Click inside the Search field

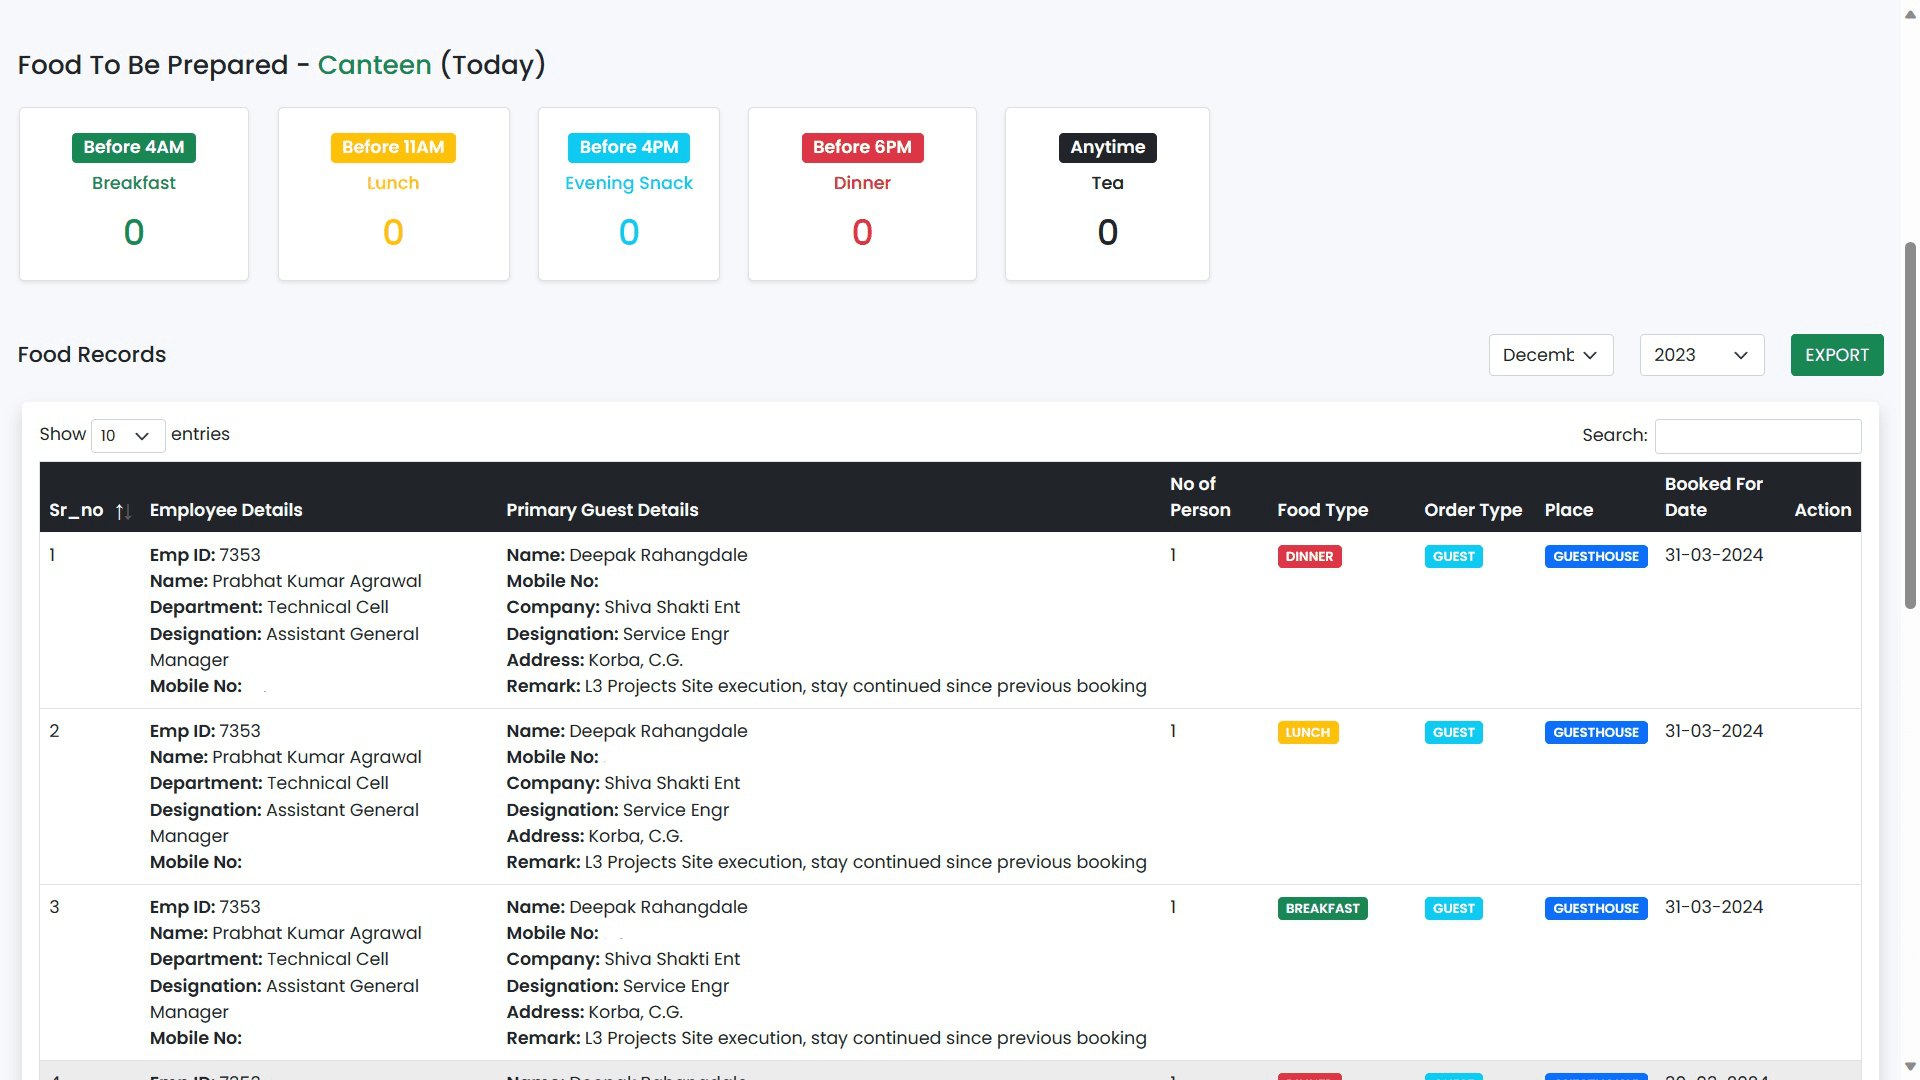point(1757,436)
